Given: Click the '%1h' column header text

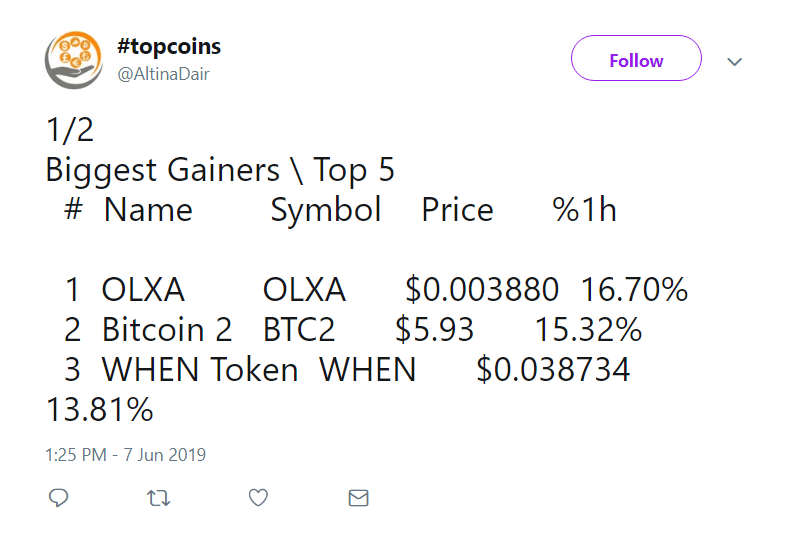Looking at the screenshot, I should [x=585, y=210].
